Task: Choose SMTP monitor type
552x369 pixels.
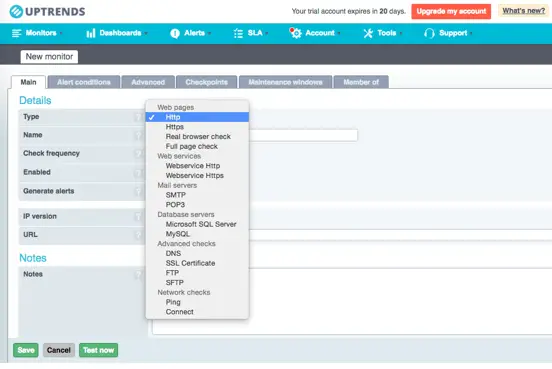Action: click(197, 195)
